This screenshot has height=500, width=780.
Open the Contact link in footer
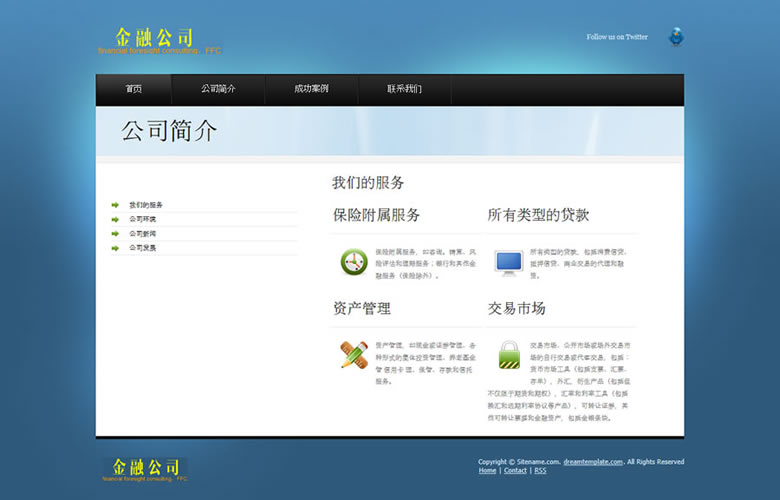(x=515, y=471)
